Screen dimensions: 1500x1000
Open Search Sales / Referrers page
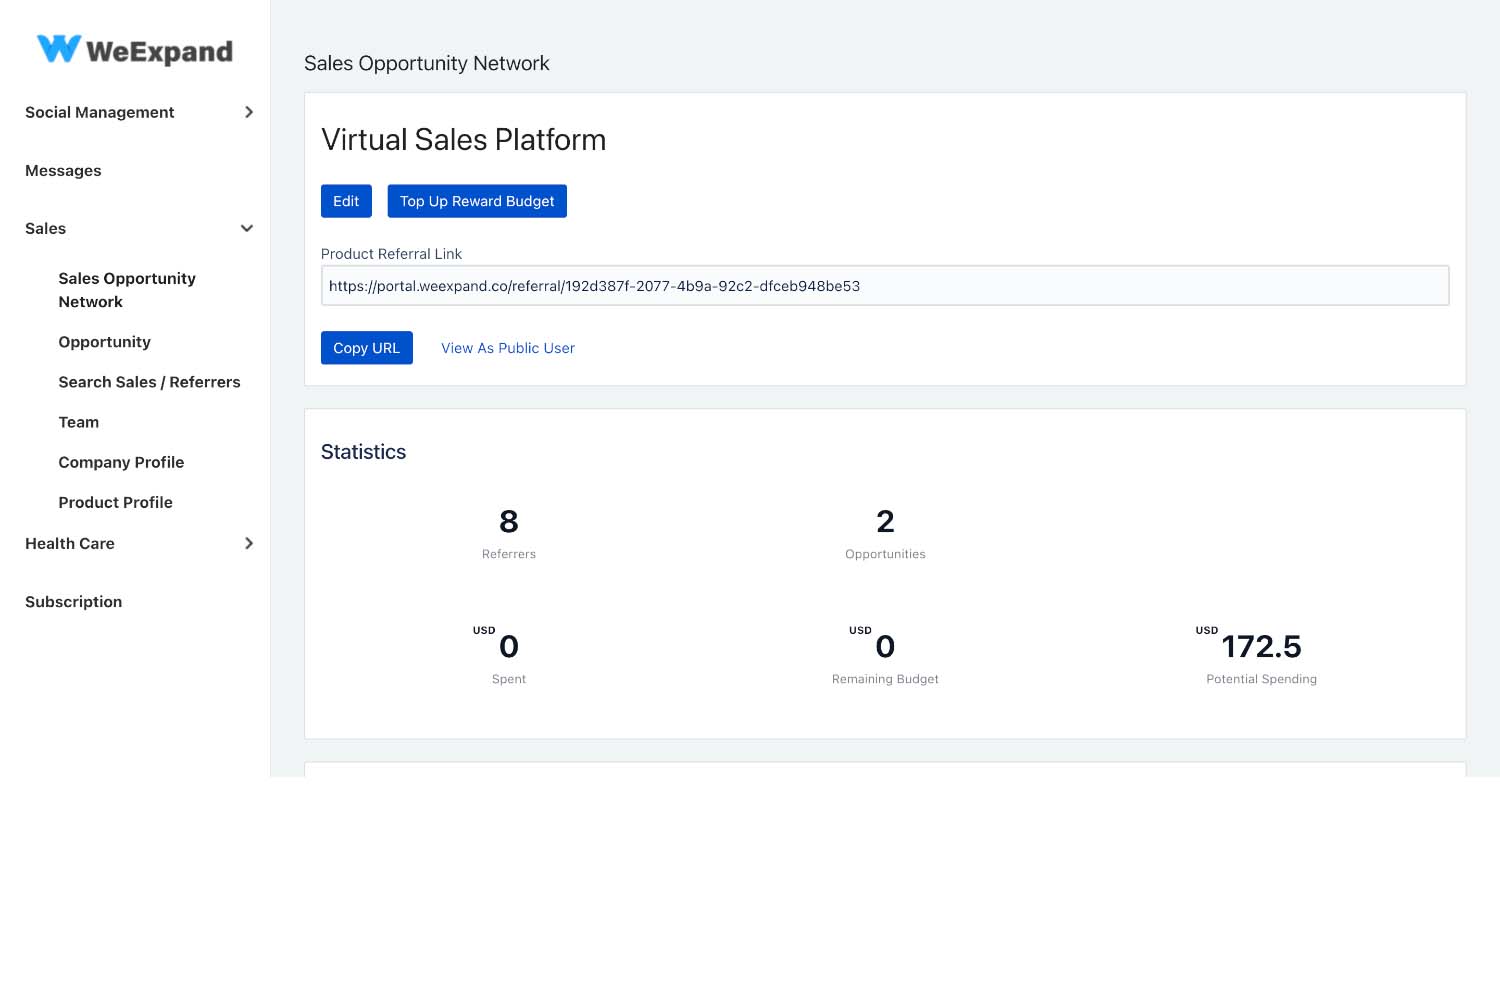point(149,382)
